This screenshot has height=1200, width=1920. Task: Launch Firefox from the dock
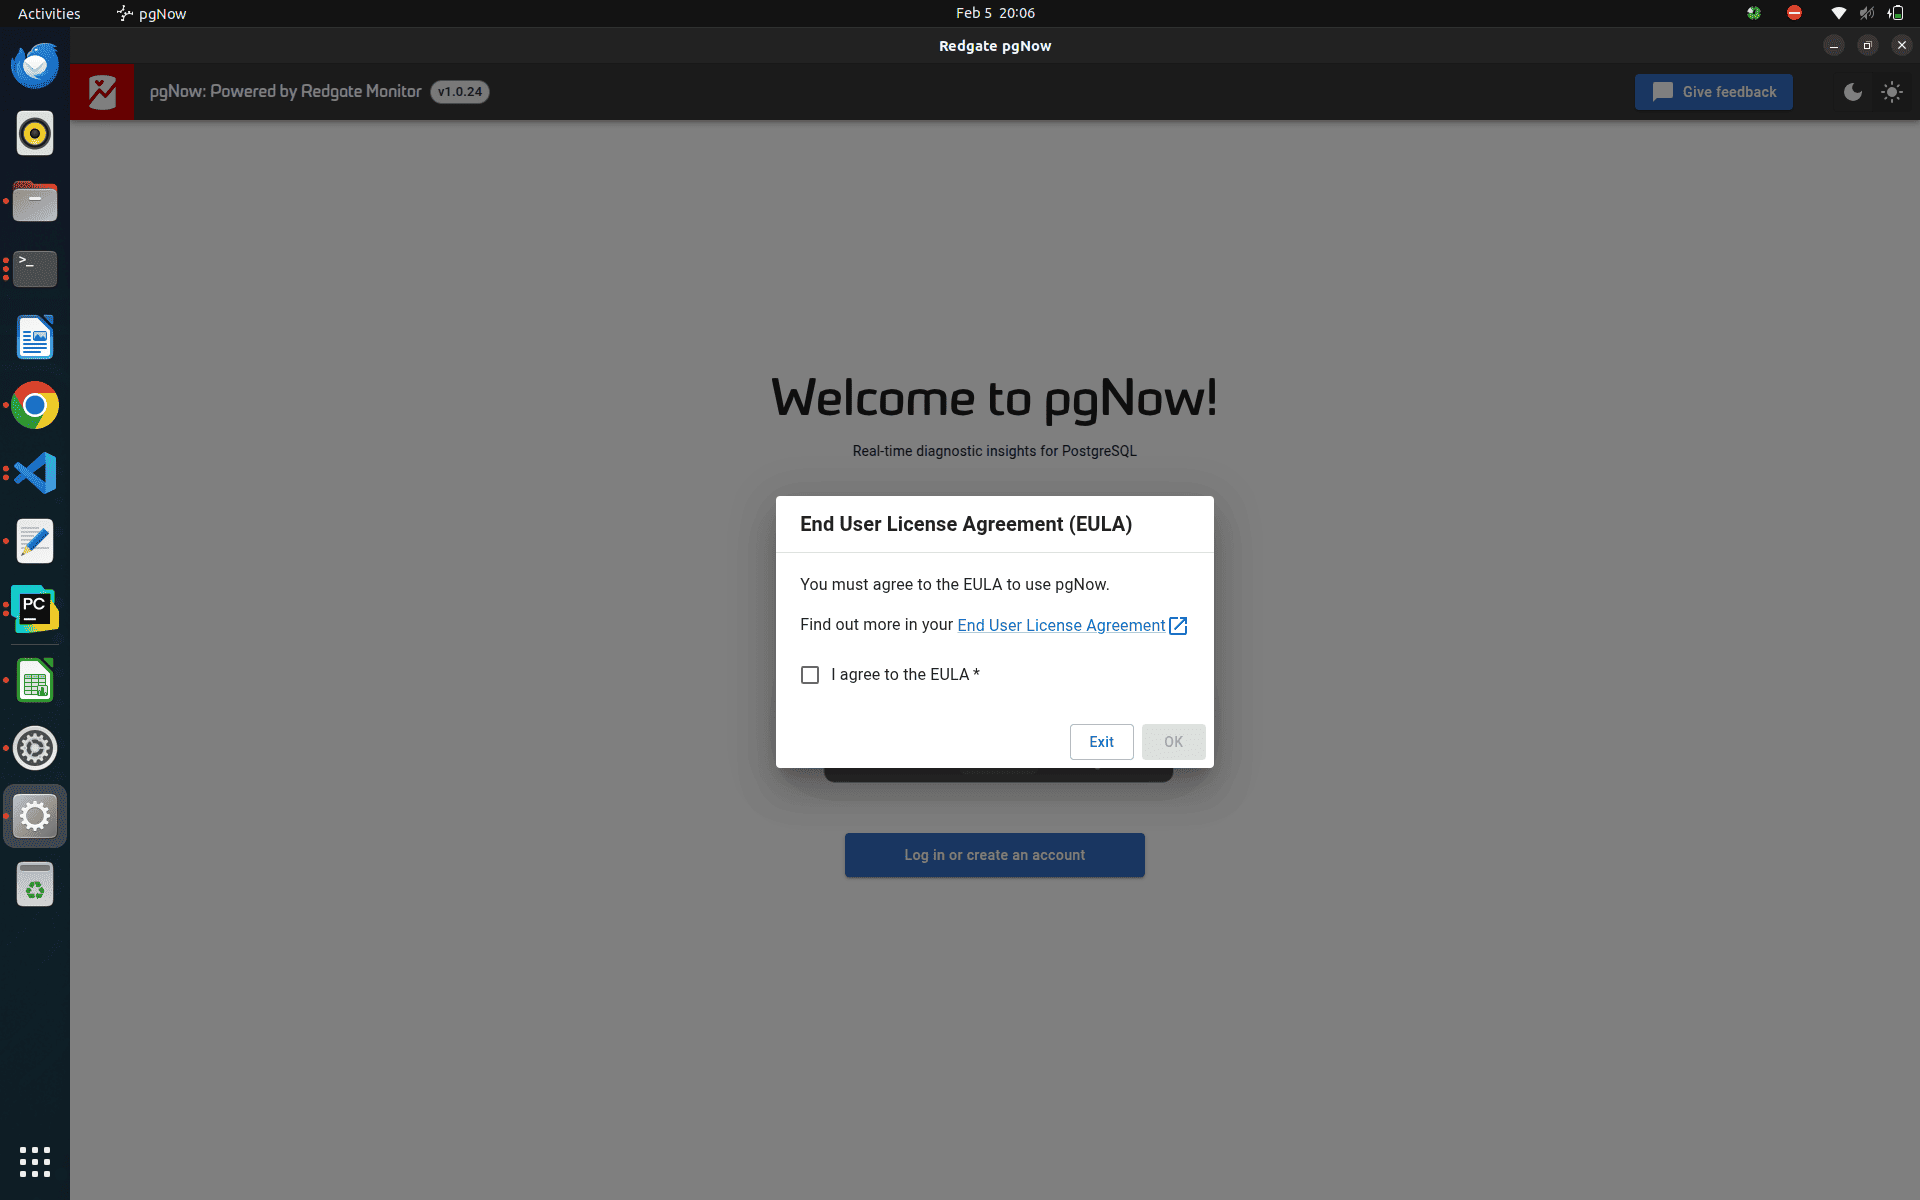pos(35,65)
